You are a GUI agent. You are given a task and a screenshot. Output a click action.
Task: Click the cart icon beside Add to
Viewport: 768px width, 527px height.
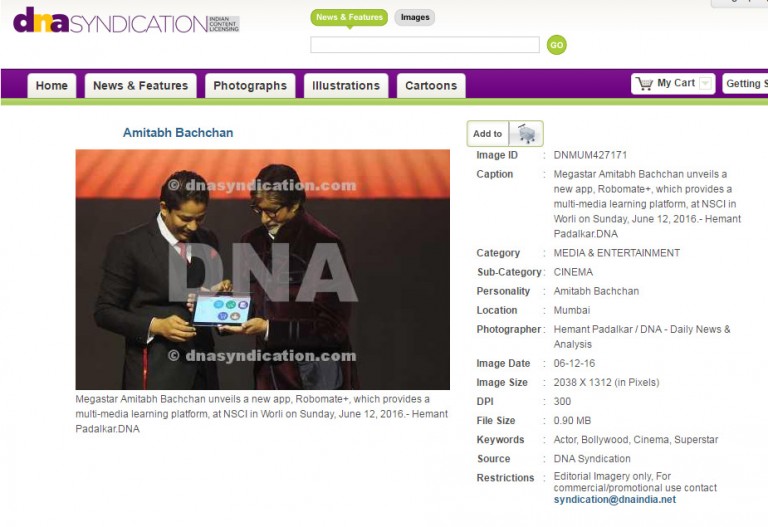pyautogui.click(x=525, y=134)
